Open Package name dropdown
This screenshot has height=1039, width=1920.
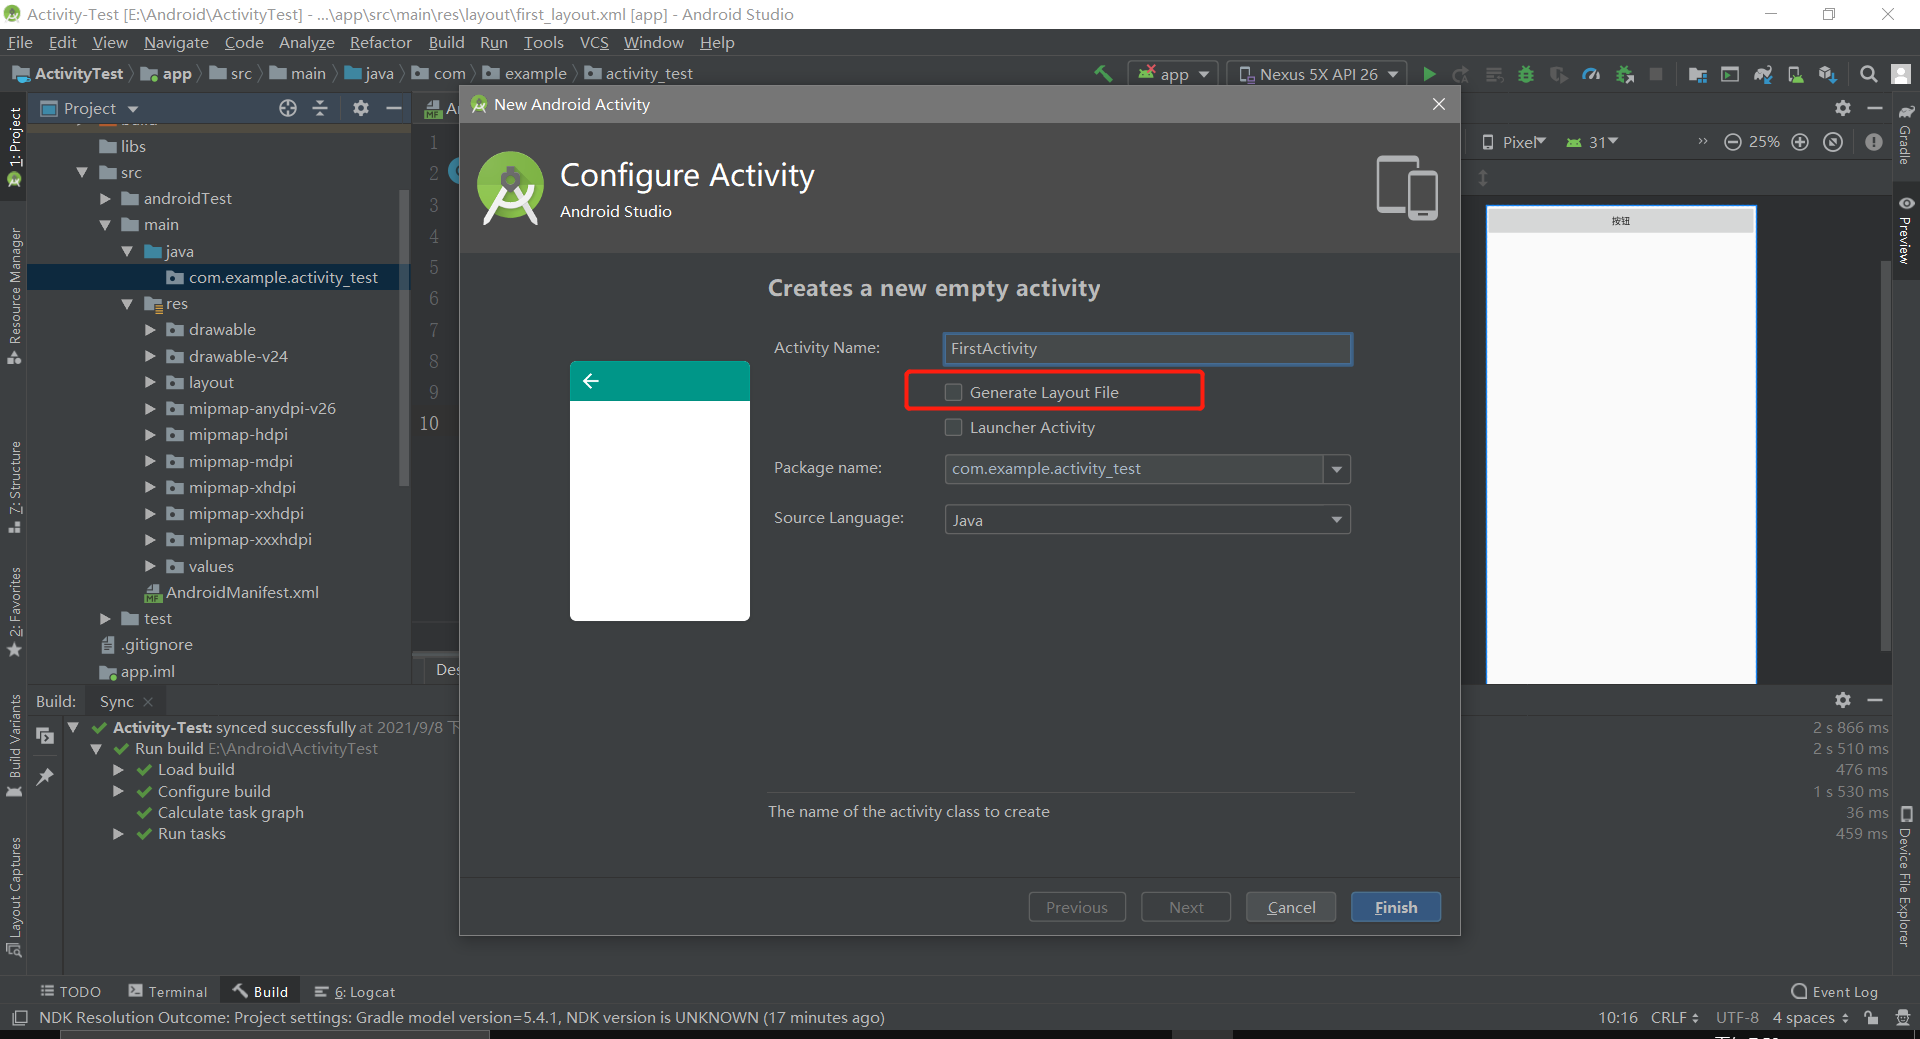[x=1336, y=469]
